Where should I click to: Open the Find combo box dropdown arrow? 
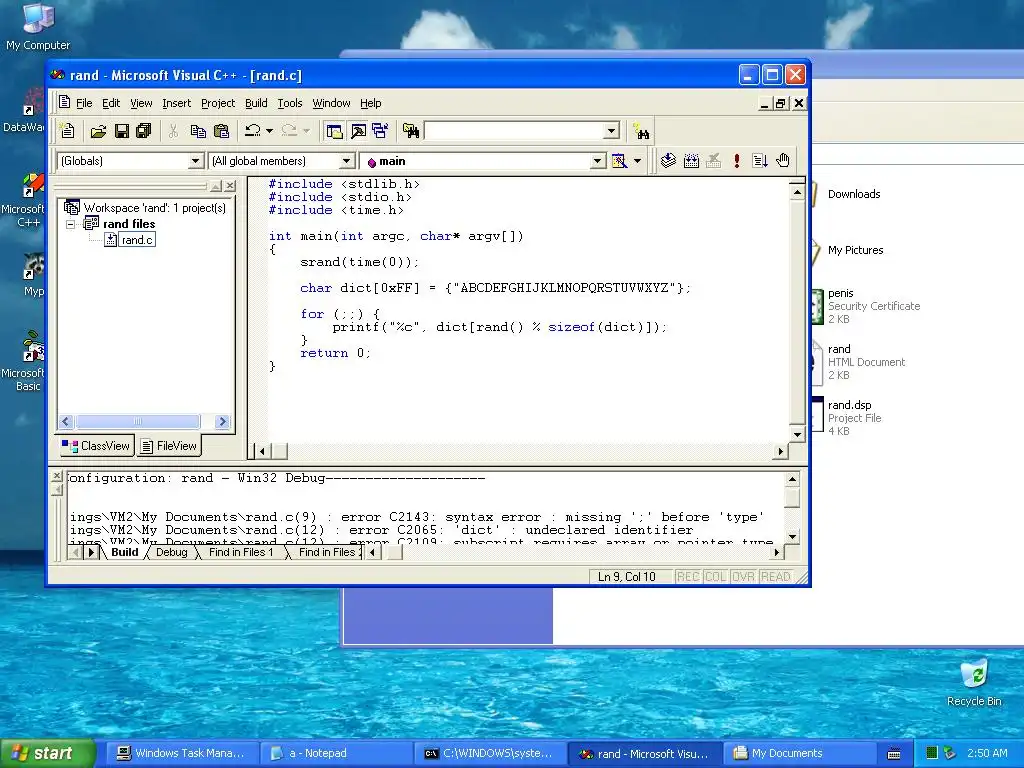611,131
